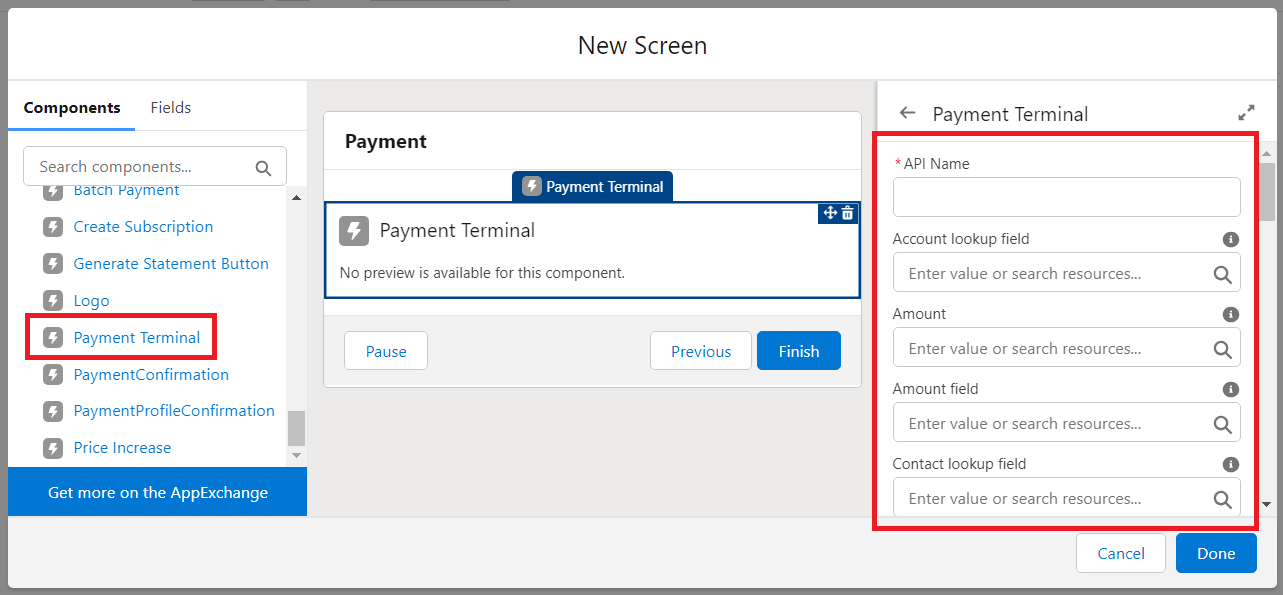
Task: Click the back arrow beside Payment Terminal
Action: 907,113
